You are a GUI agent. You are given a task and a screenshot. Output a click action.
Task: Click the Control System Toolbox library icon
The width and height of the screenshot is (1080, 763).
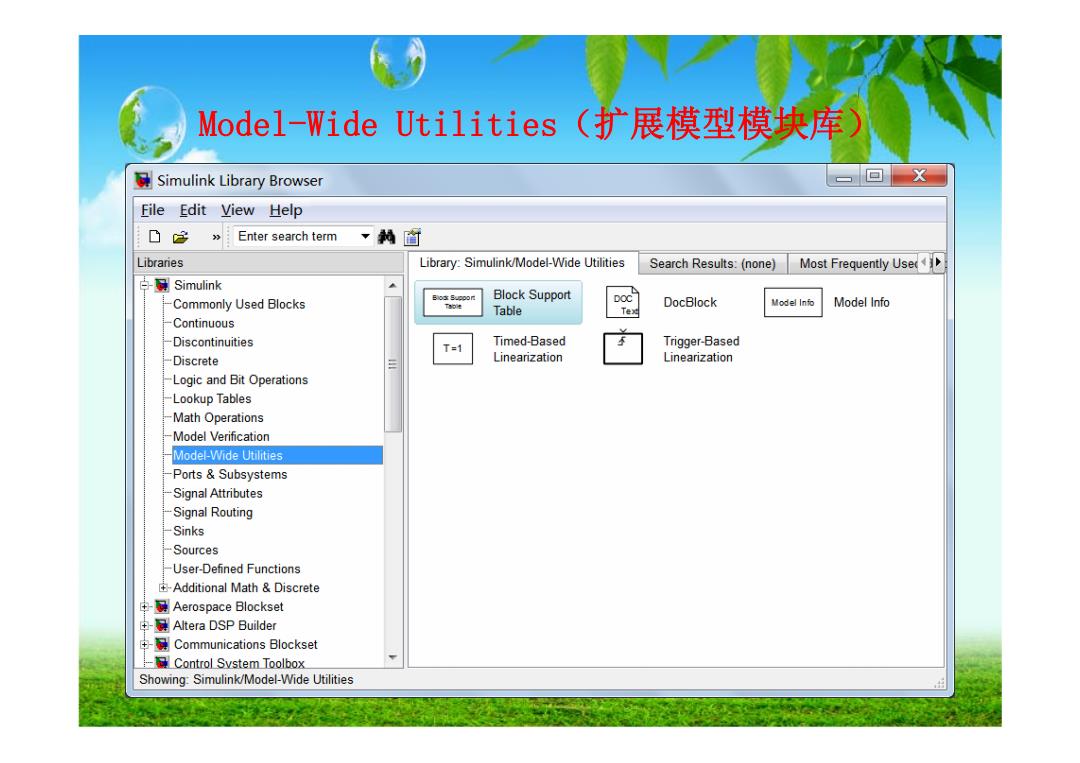pyautogui.click(x=162, y=662)
